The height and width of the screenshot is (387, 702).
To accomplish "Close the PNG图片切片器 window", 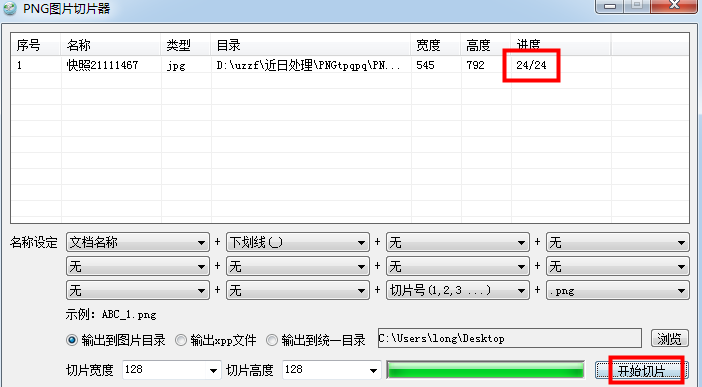I will coord(674,5).
